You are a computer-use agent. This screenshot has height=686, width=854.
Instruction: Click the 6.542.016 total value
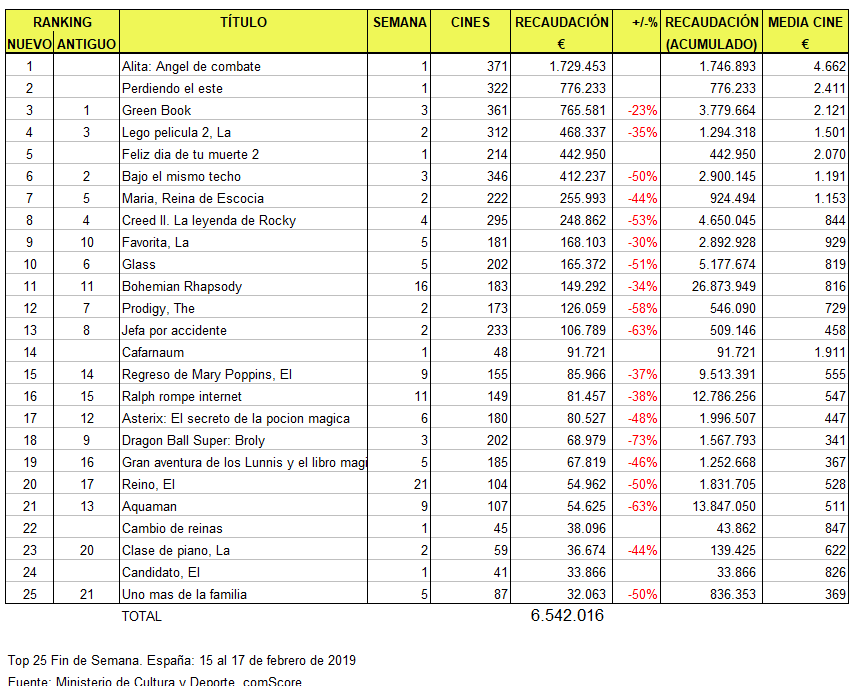coord(567,616)
